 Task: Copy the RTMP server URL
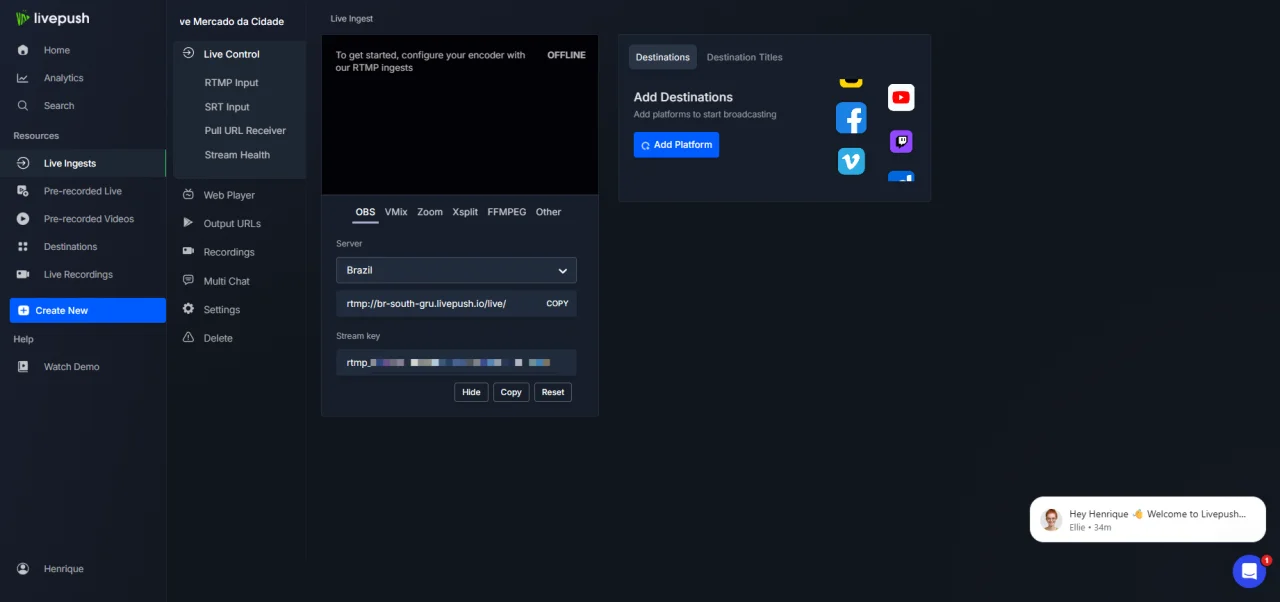pyautogui.click(x=557, y=303)
